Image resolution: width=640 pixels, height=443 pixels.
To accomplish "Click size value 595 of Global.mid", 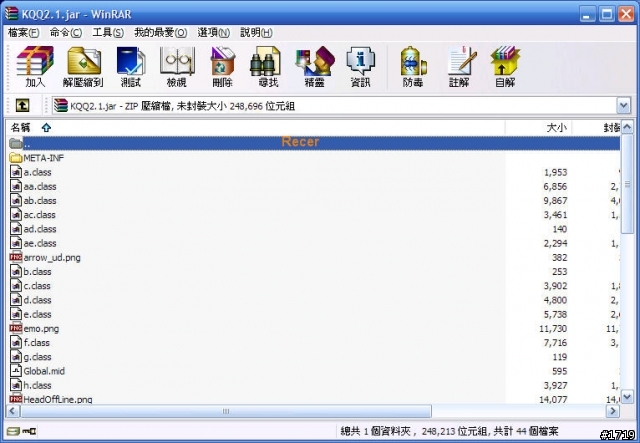I will [560, 371].
